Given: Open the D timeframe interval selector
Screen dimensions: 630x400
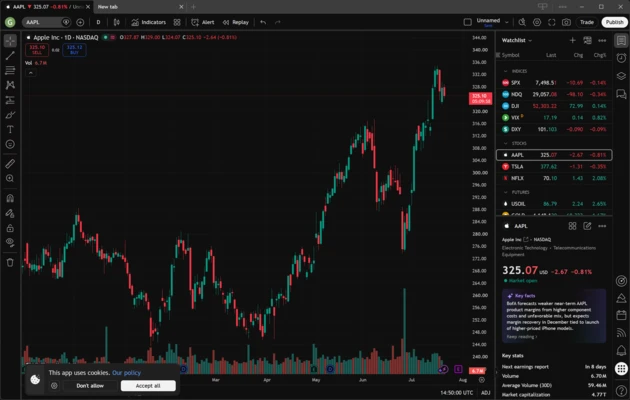Looking at the screenshot, I should pos(98,22).
